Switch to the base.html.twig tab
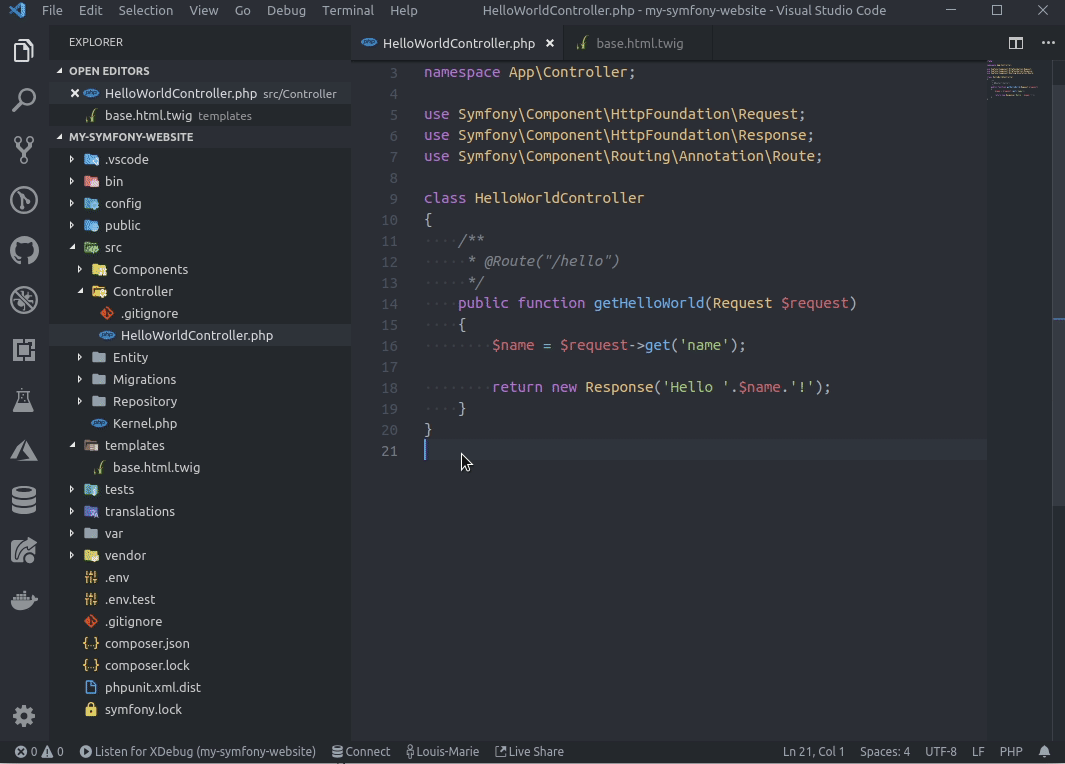The height and width of the screenshot is (764, 1065). 639,43
